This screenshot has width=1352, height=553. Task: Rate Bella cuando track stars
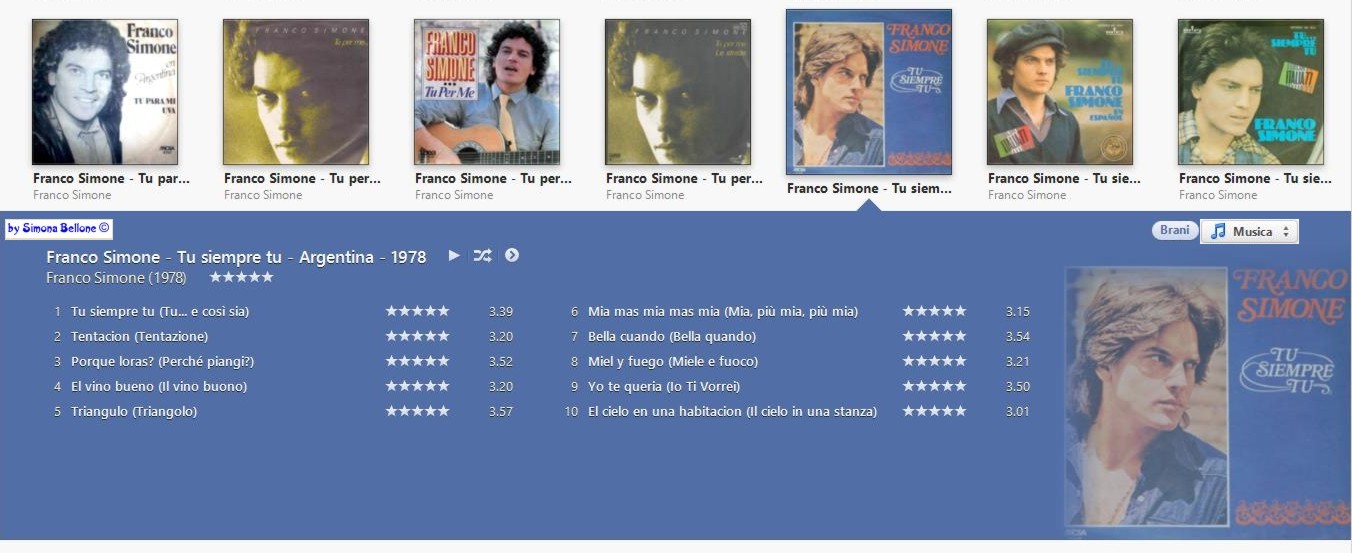tap(934, 336)
